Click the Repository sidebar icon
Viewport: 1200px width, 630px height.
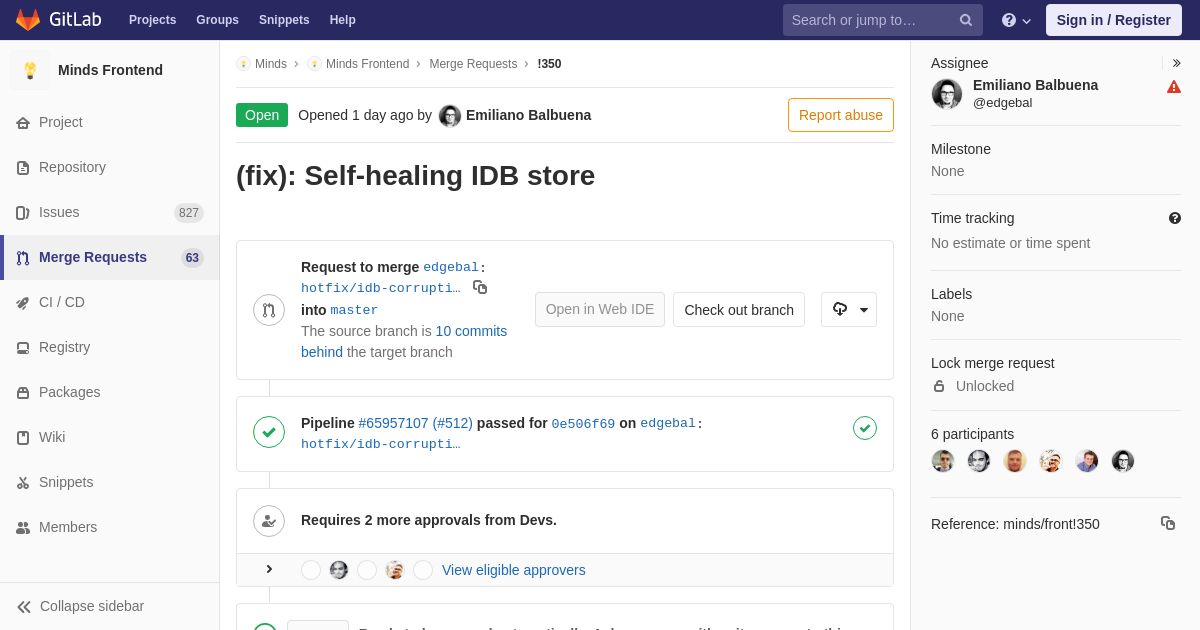[x=23, y=168]
